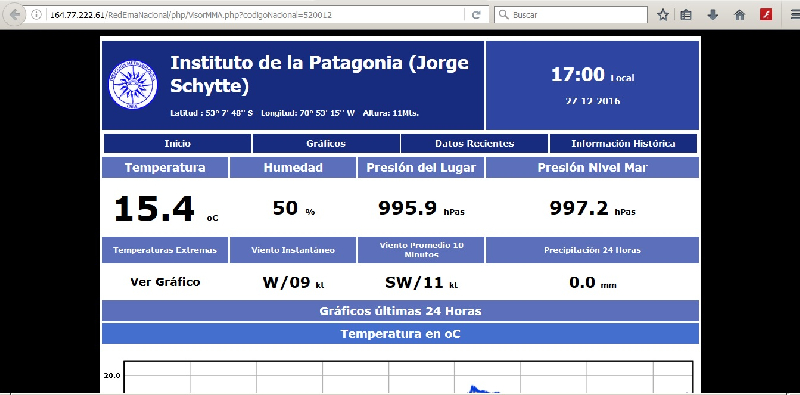The image size is (800, 395).
Task: Click the Gráficos últimas 24 Horas banner
Action: pos(400,311)
